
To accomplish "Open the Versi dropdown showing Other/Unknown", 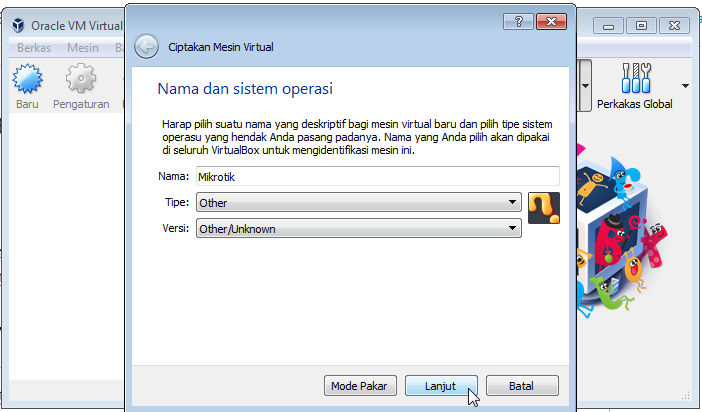I will coord(359,228).
